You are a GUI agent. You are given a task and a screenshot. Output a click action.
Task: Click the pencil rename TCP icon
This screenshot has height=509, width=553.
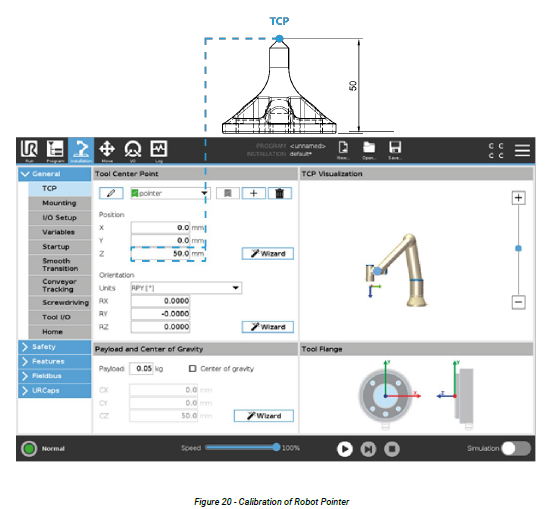click(111, 193)
